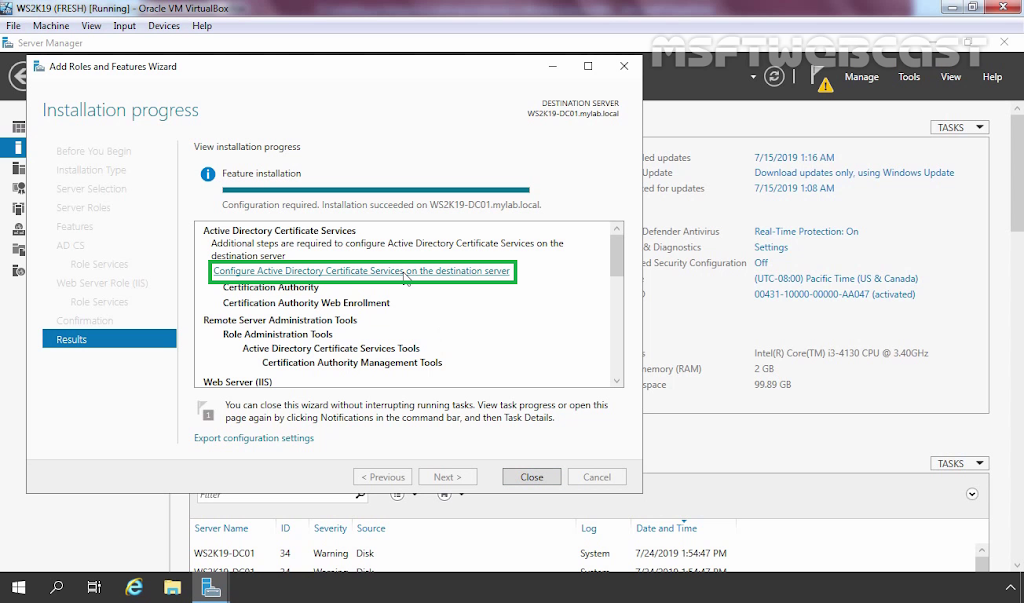Image resolution: width=1024 pixels, height=603 pixels.
Task: Open the Server Manager View menu
Action: point(950,76)
